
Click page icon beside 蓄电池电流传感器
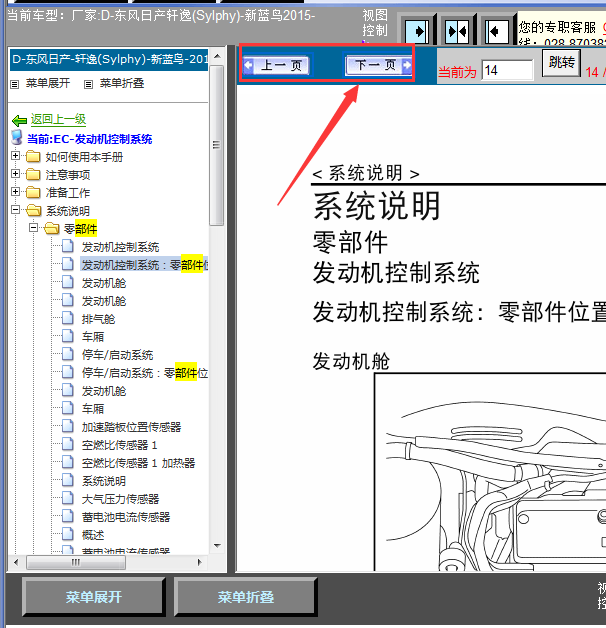tap(68, 516)
